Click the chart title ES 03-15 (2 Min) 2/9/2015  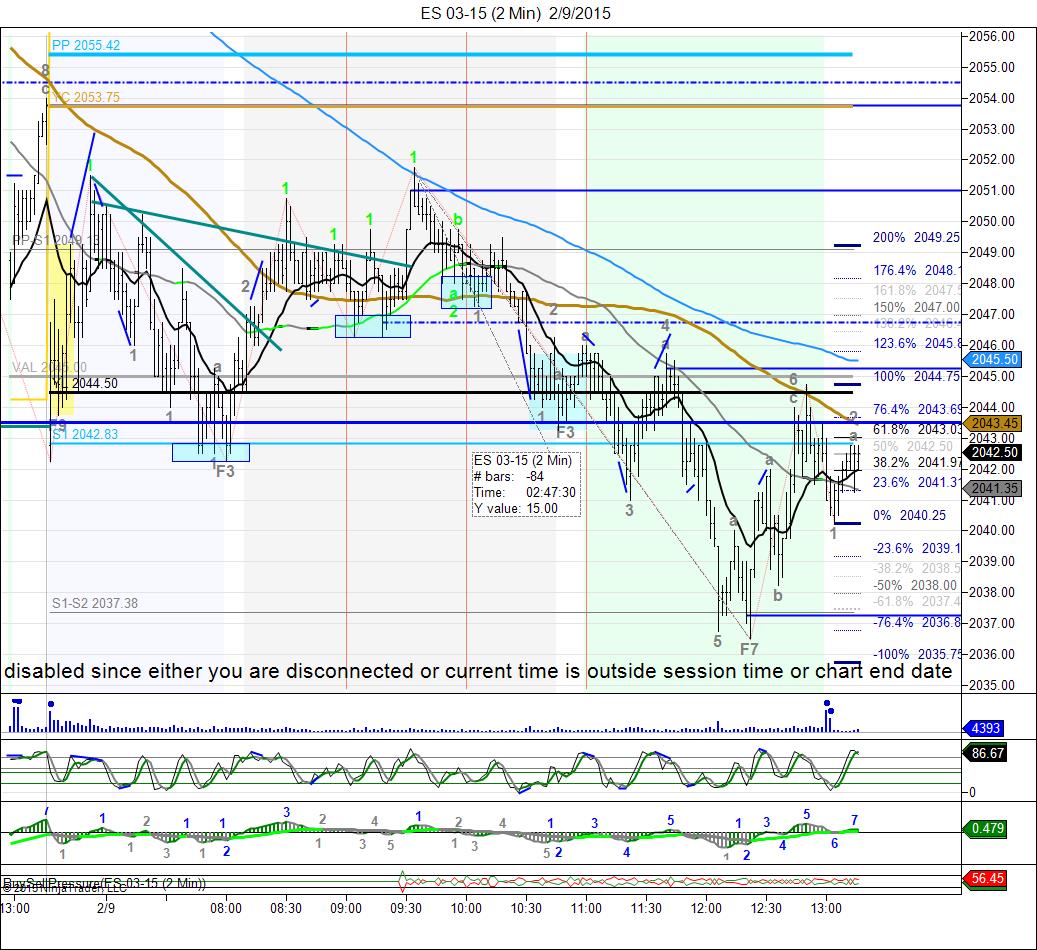[x=515, y=13]
